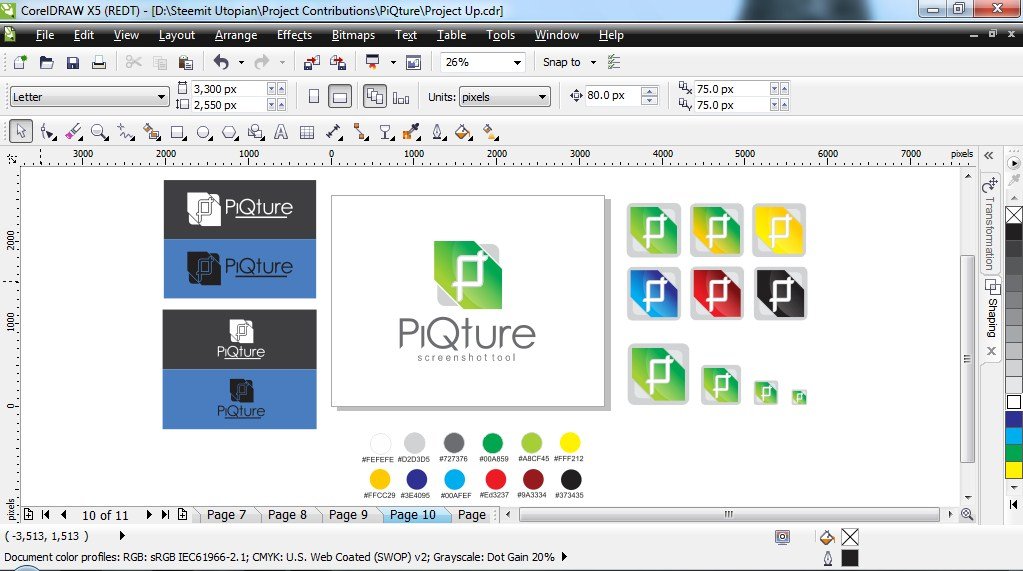
Task: Select the Table tool
Action: pos(307,132)
